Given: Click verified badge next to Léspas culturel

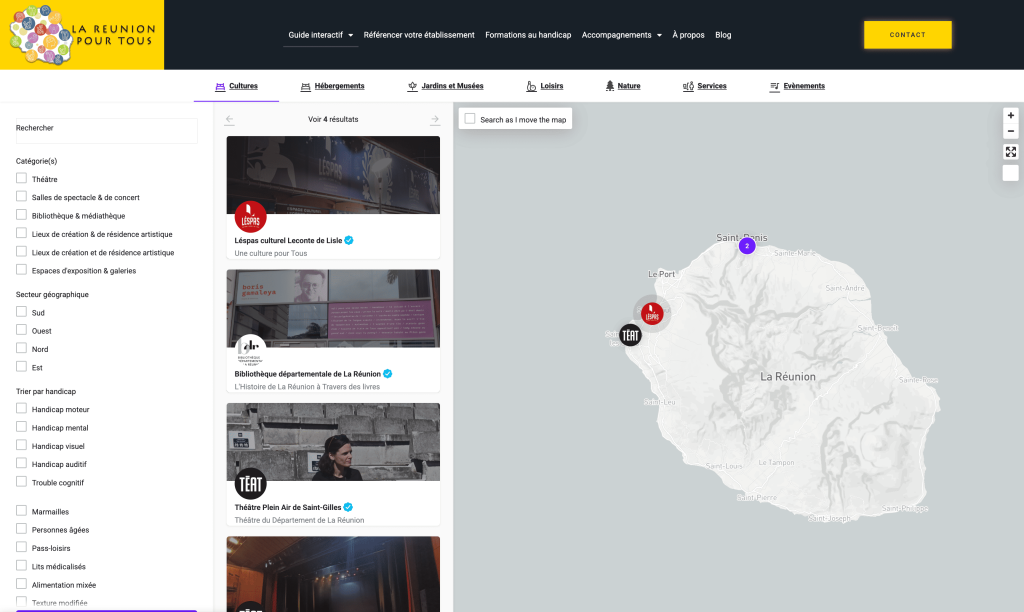Looking at the screenshot, I should point(349,240).
